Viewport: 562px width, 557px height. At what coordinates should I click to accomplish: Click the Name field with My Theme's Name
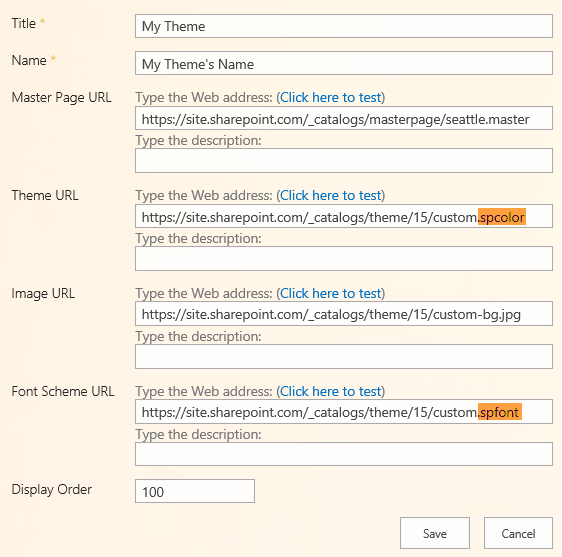click(x=344, y=63)
